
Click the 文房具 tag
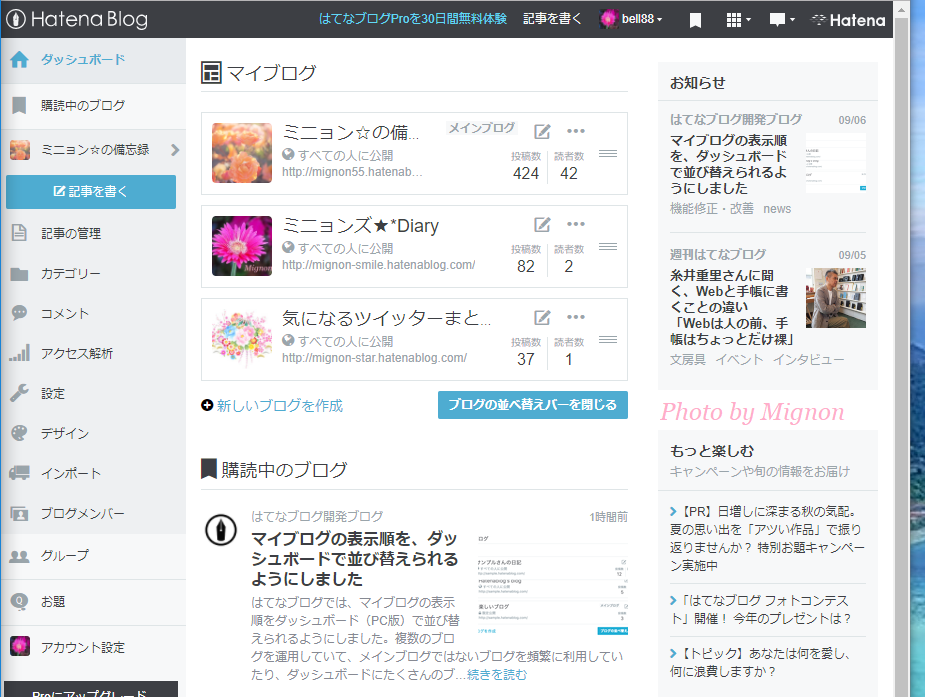(687, 360)
